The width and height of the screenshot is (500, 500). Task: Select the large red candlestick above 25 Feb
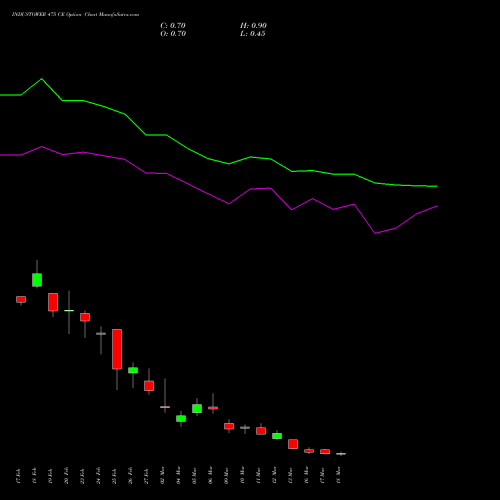[x=117, y=349]
